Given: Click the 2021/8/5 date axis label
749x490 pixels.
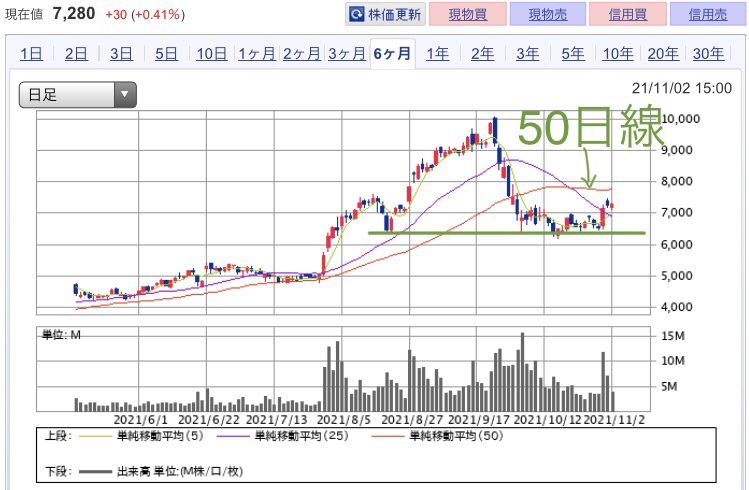Looking at the screenshot, I should [344, 420].
